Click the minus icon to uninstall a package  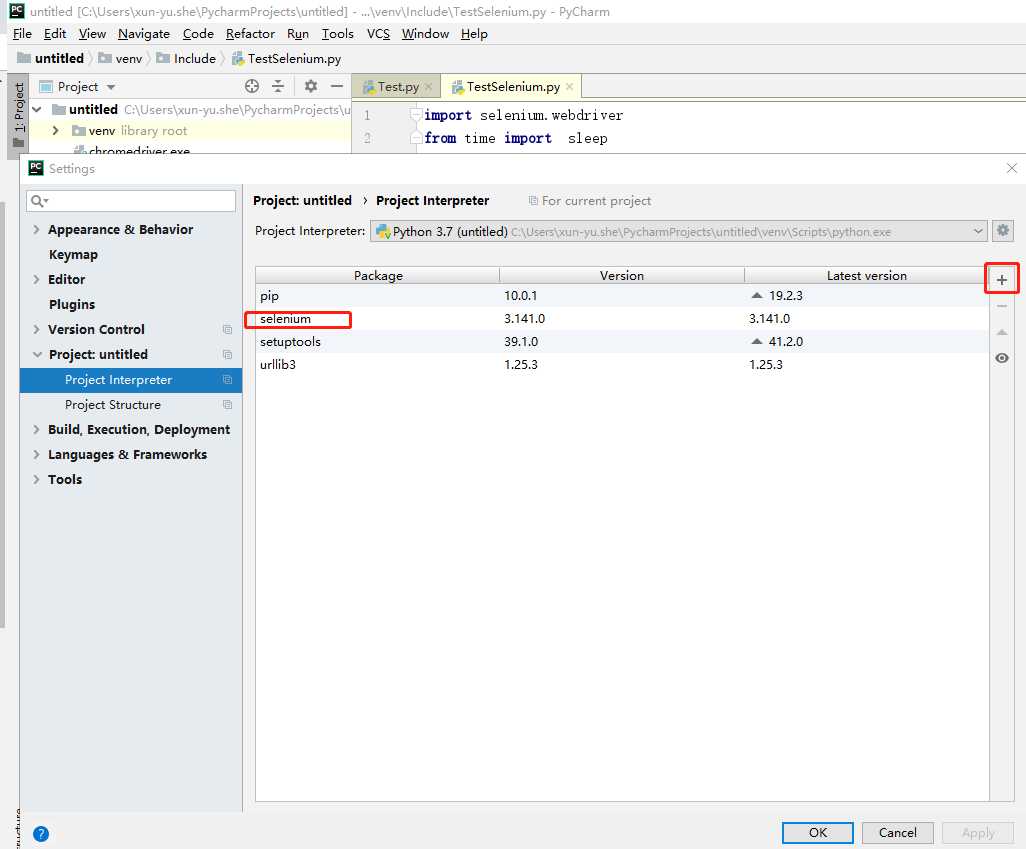tap(1001, 306)
